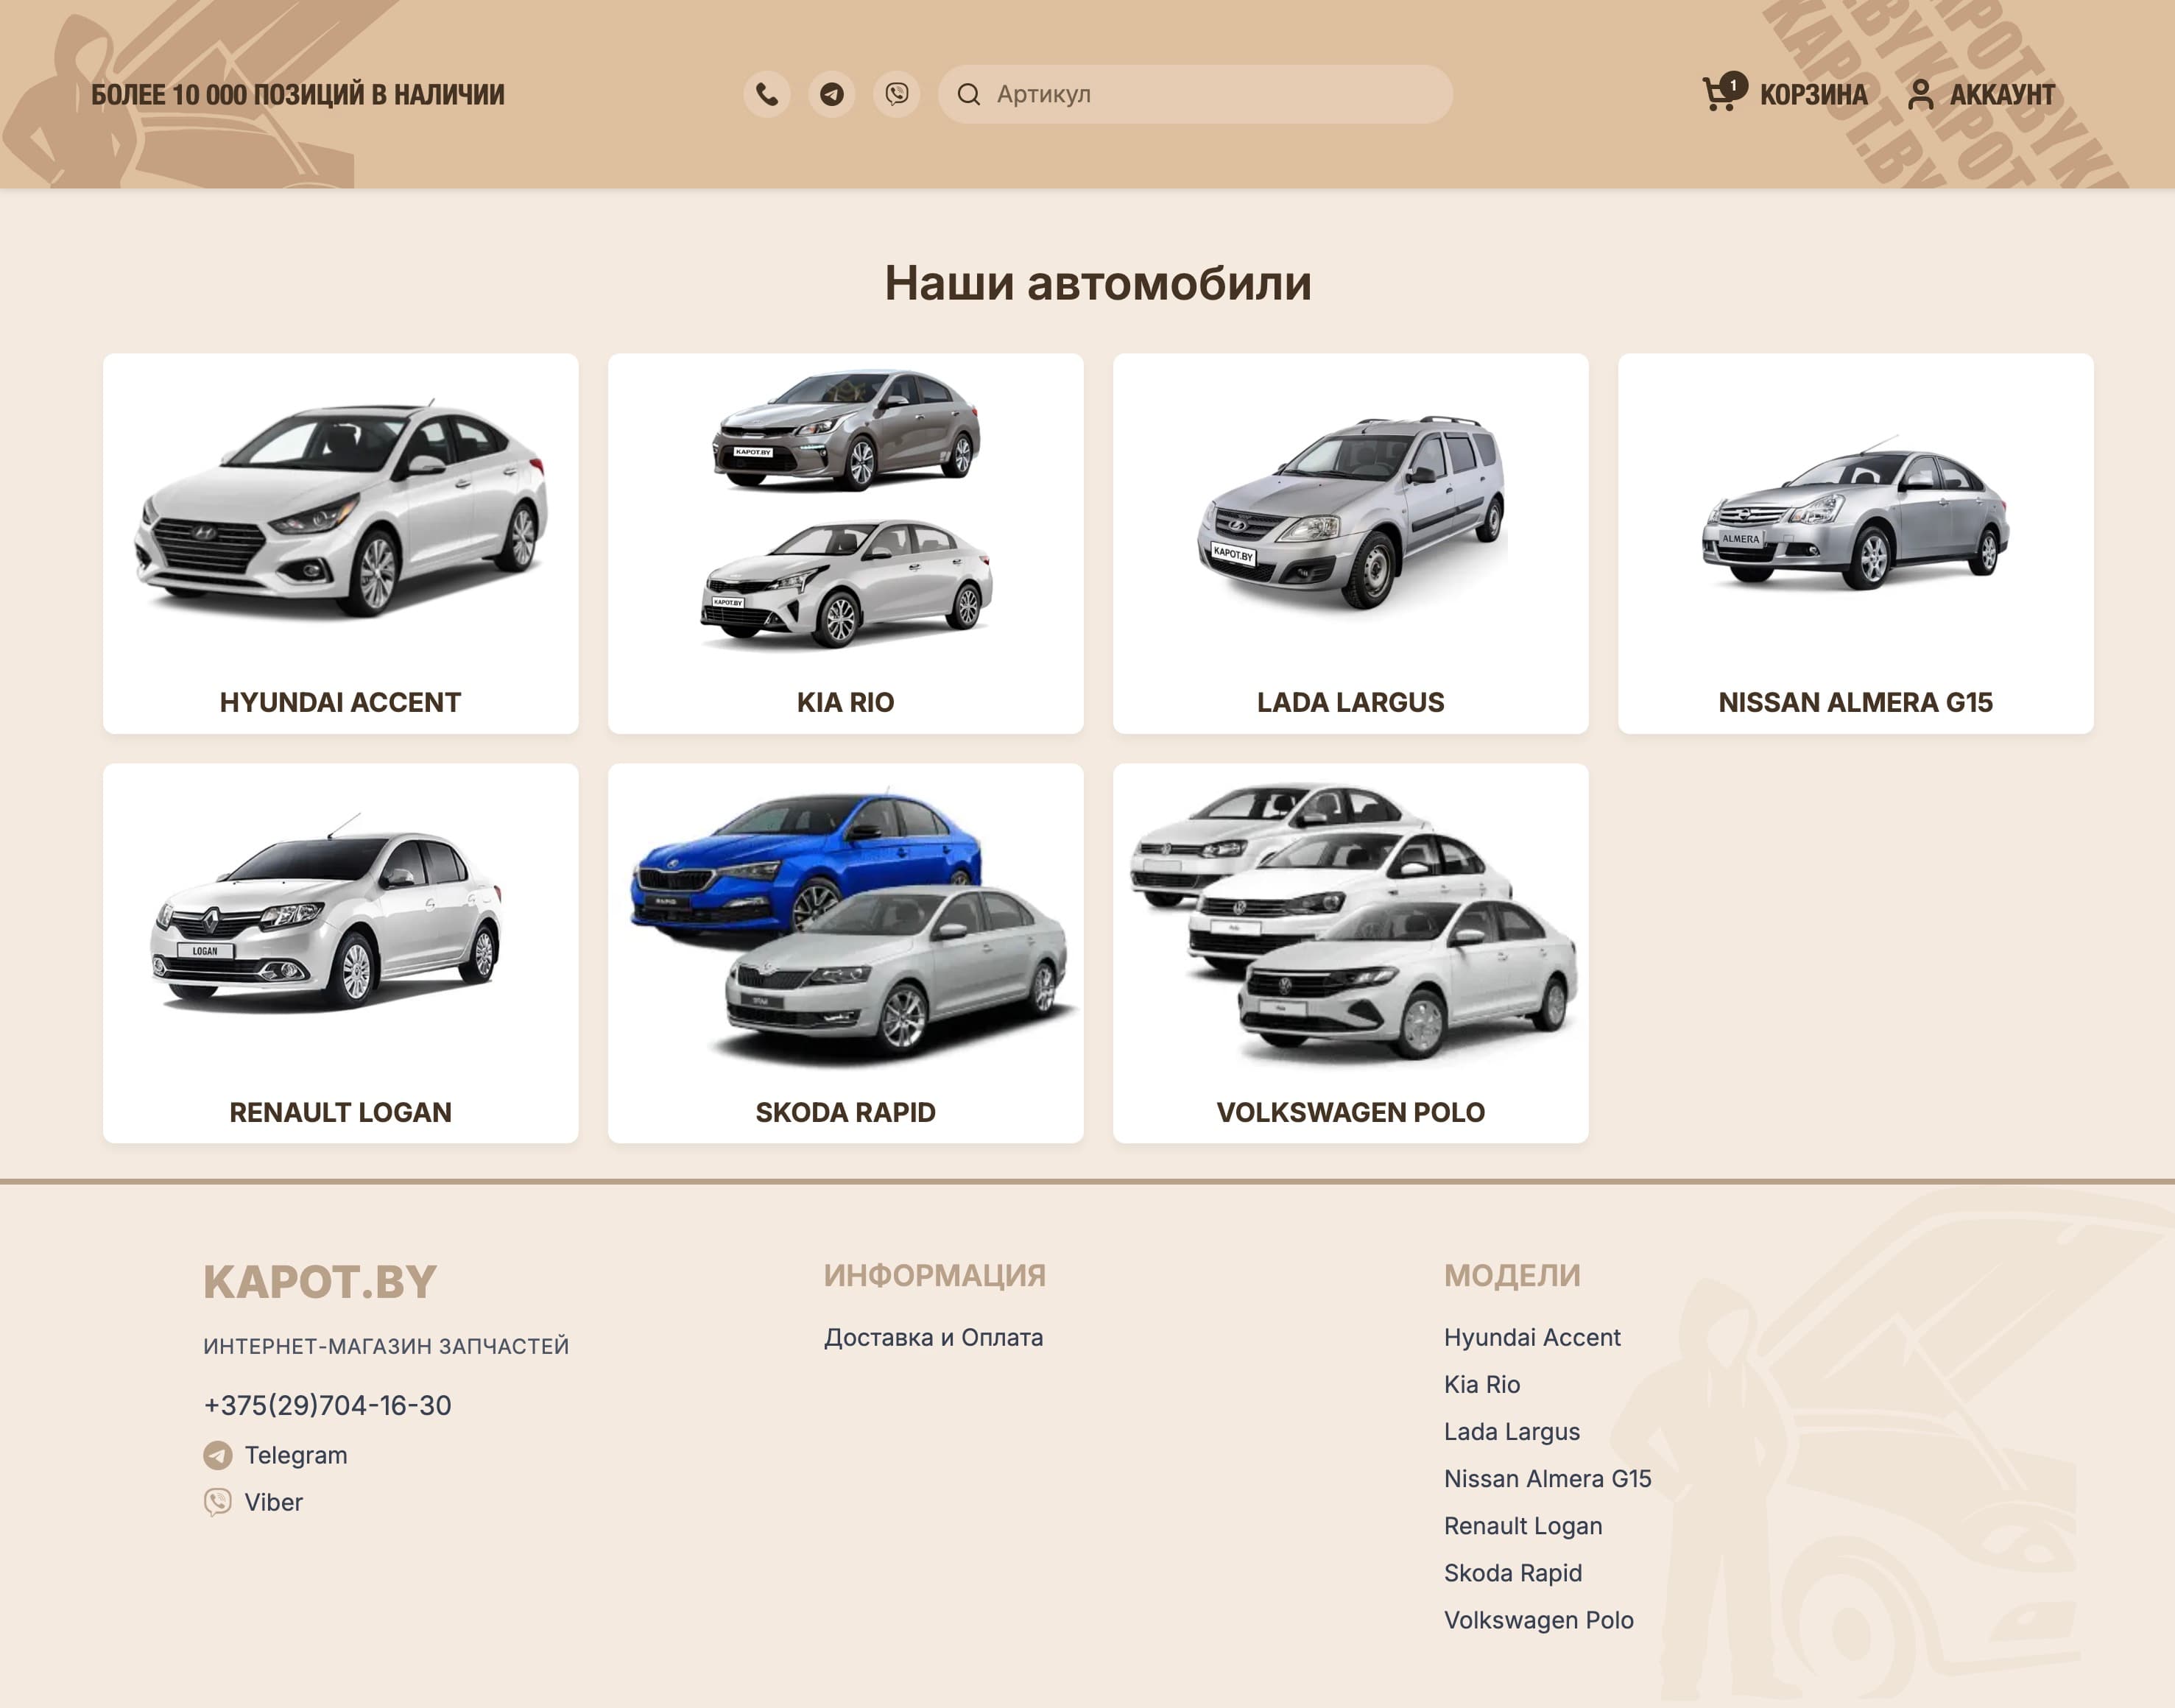Screen dimensions: 2175x1708
Task: Go to Kia Rio in footer models
Action: [1482, 1384]
